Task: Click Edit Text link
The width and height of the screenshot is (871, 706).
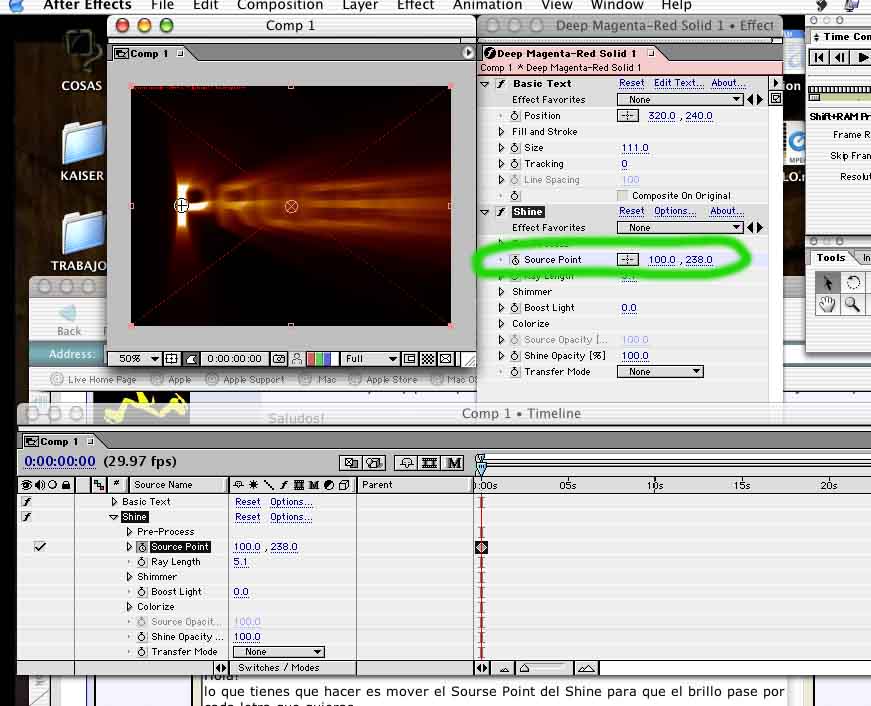Action: click(x=678, y=83)
